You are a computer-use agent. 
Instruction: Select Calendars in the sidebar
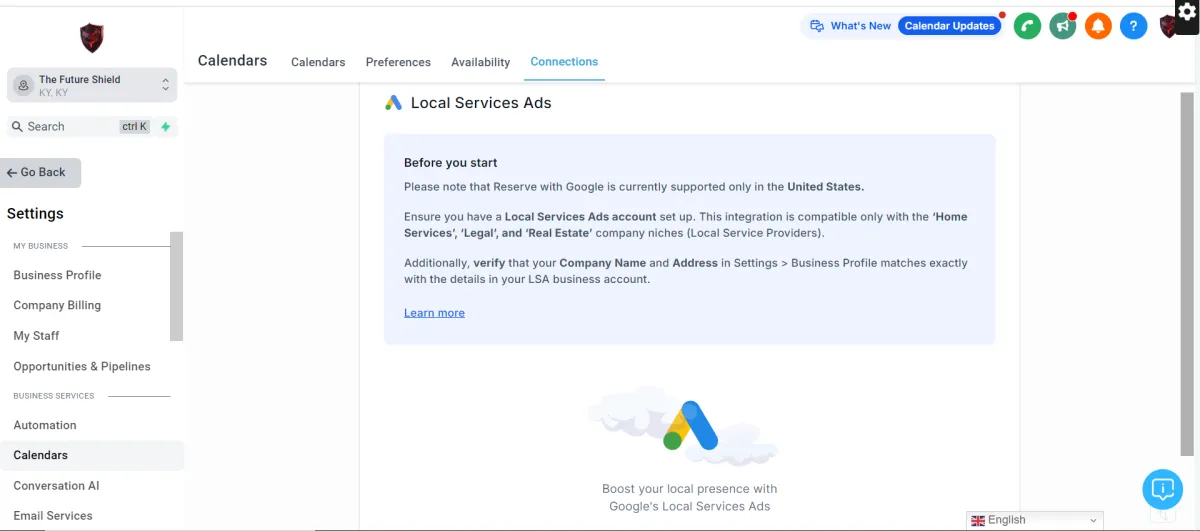click(92, 455)
